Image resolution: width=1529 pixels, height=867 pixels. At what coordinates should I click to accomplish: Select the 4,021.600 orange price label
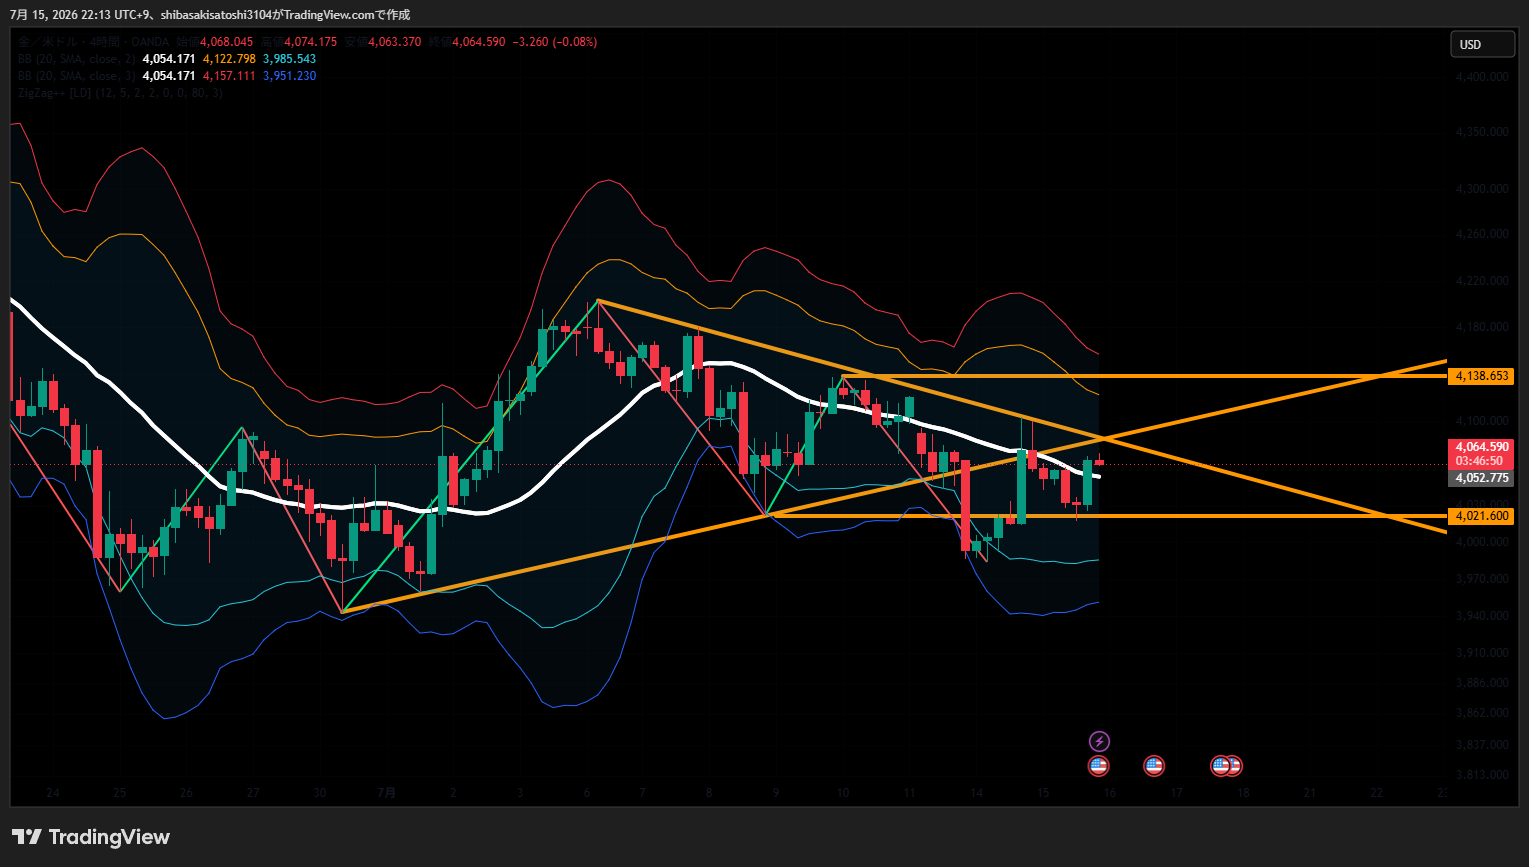pos(1481,516)
